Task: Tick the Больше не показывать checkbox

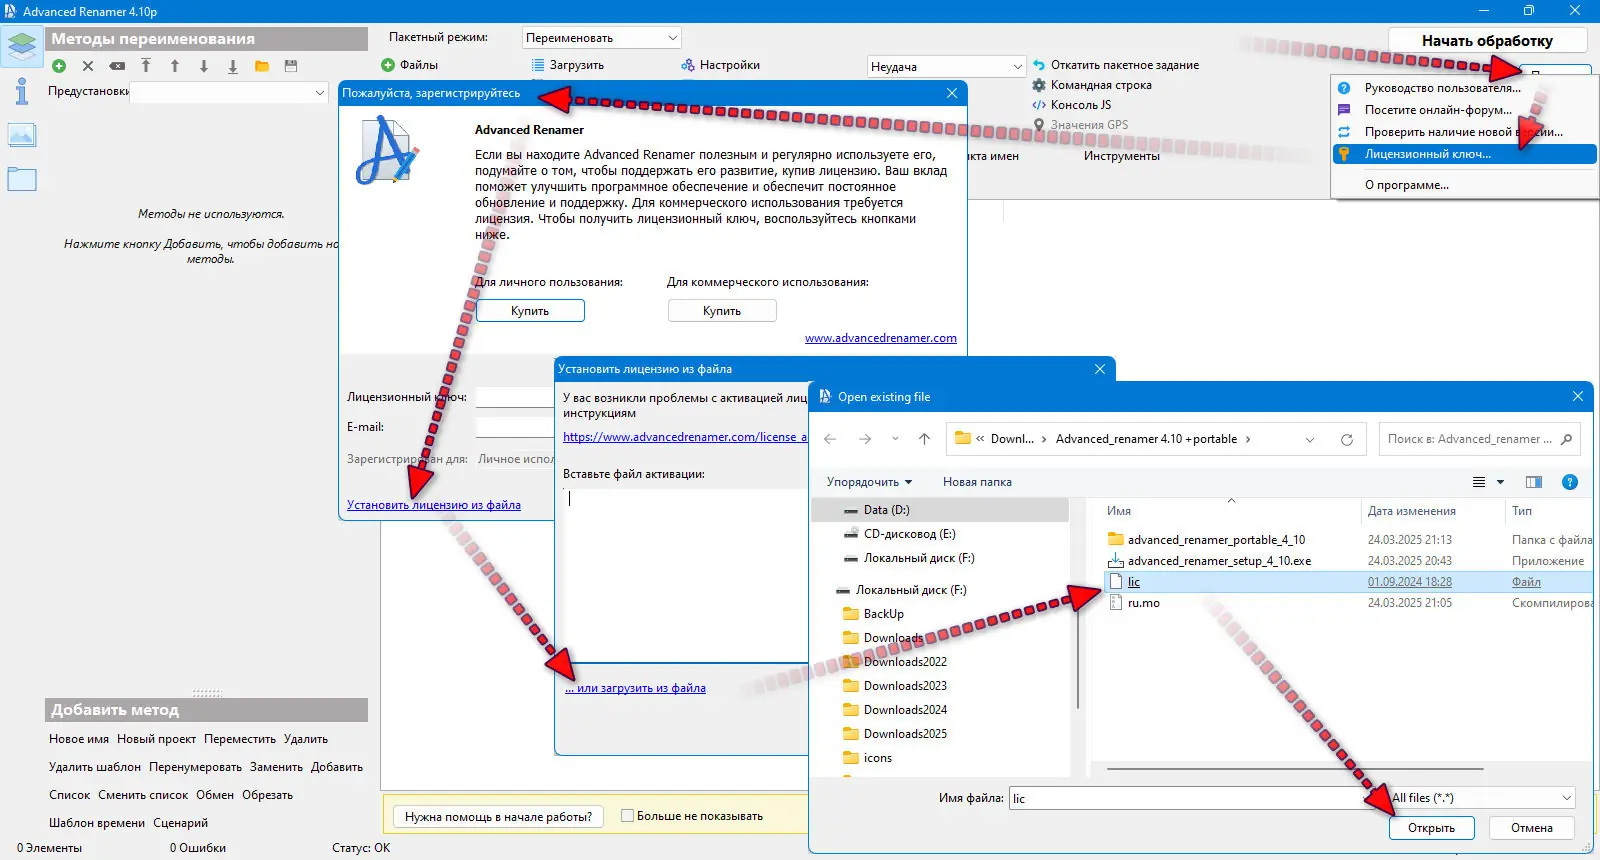Action: (x=627, y=816)
